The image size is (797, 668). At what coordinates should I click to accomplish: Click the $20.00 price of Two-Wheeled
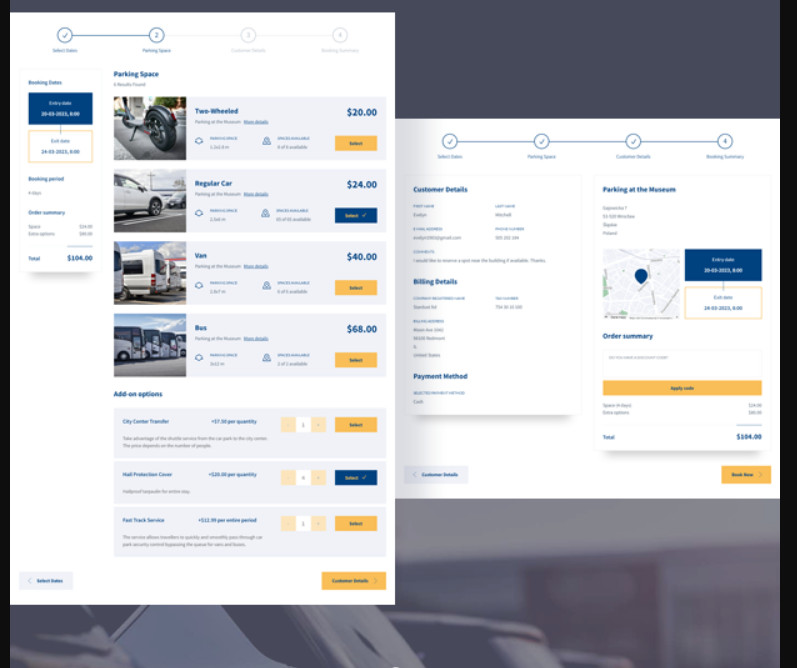[362, 112]
